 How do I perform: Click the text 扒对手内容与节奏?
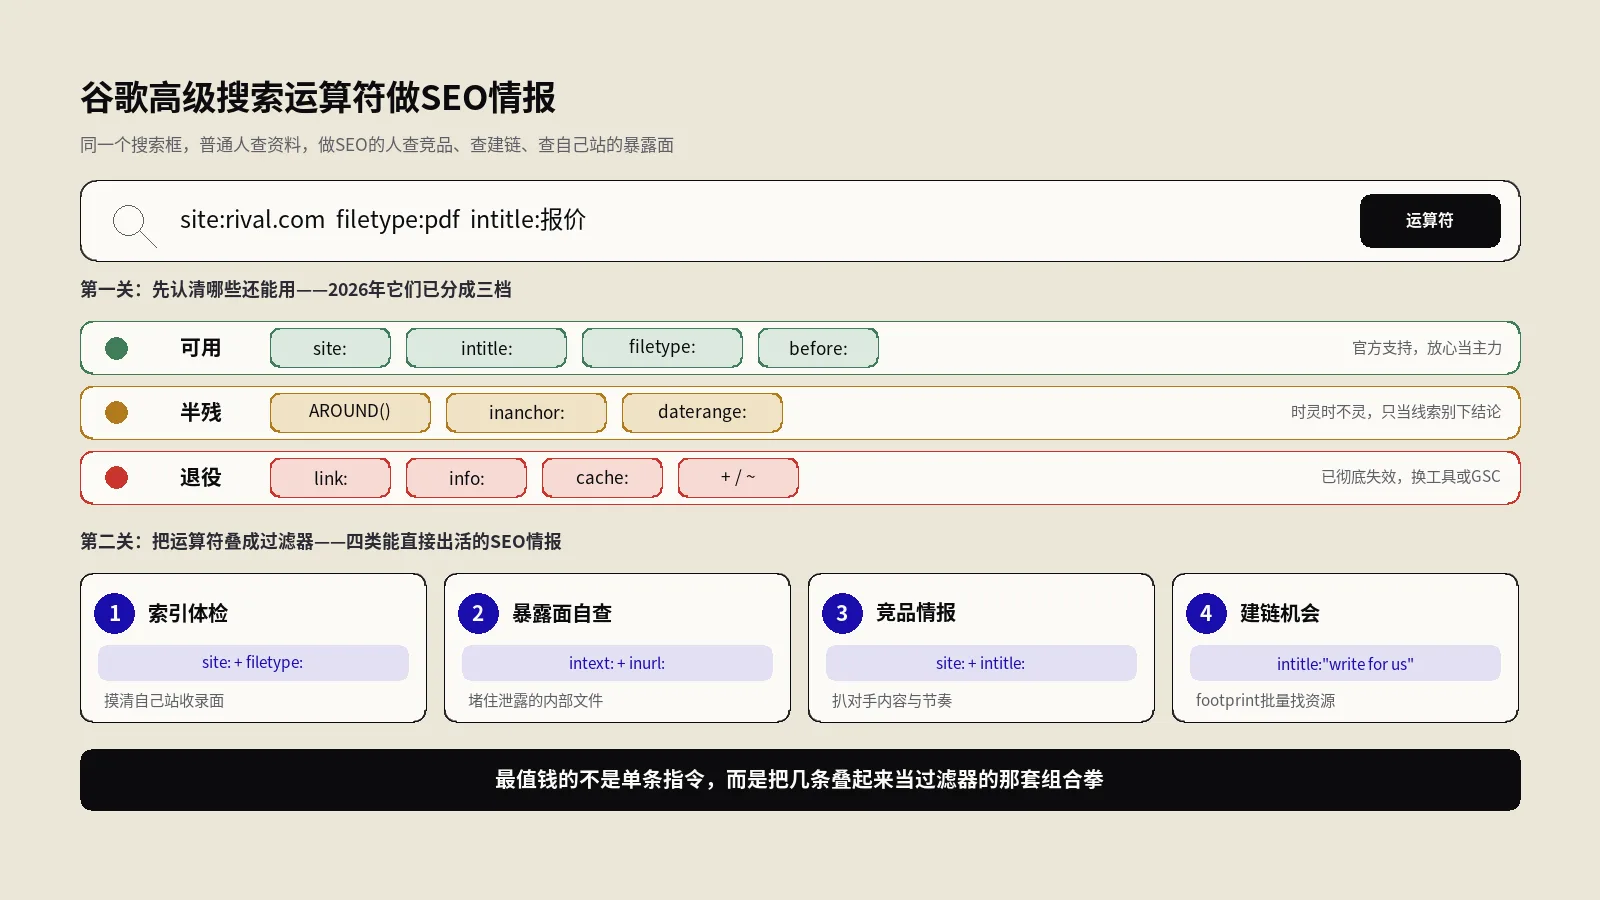pyautogui.click(x=892, y=701)
